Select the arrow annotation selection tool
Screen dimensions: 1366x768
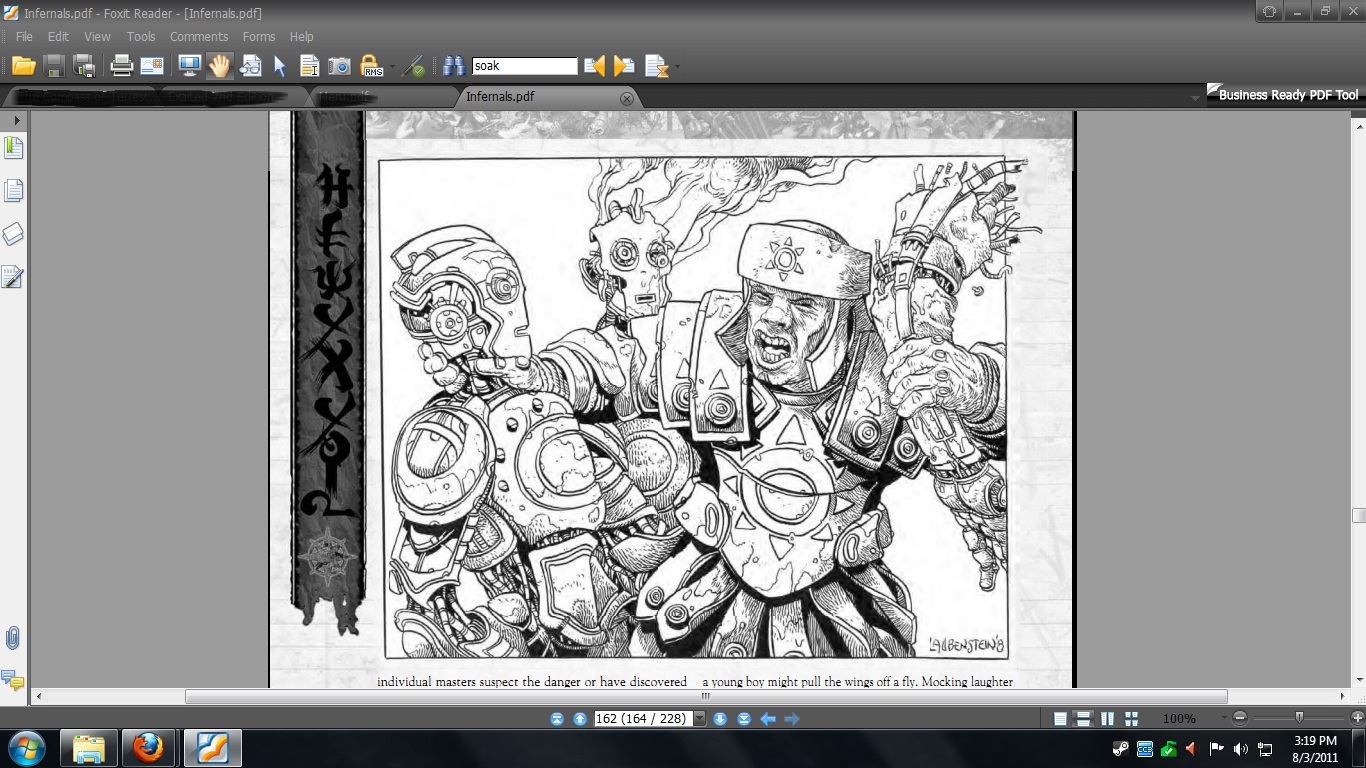pos(280,66)
